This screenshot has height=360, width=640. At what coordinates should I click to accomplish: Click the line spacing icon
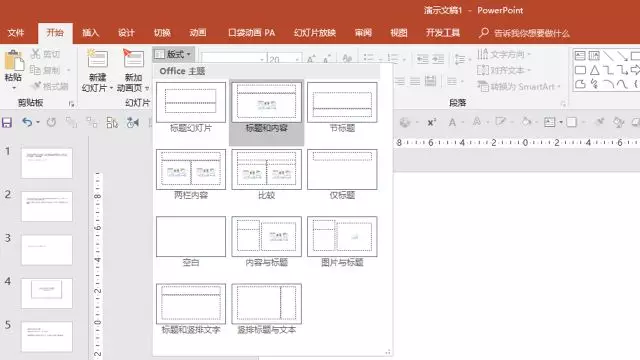click(x=460, y=59)
